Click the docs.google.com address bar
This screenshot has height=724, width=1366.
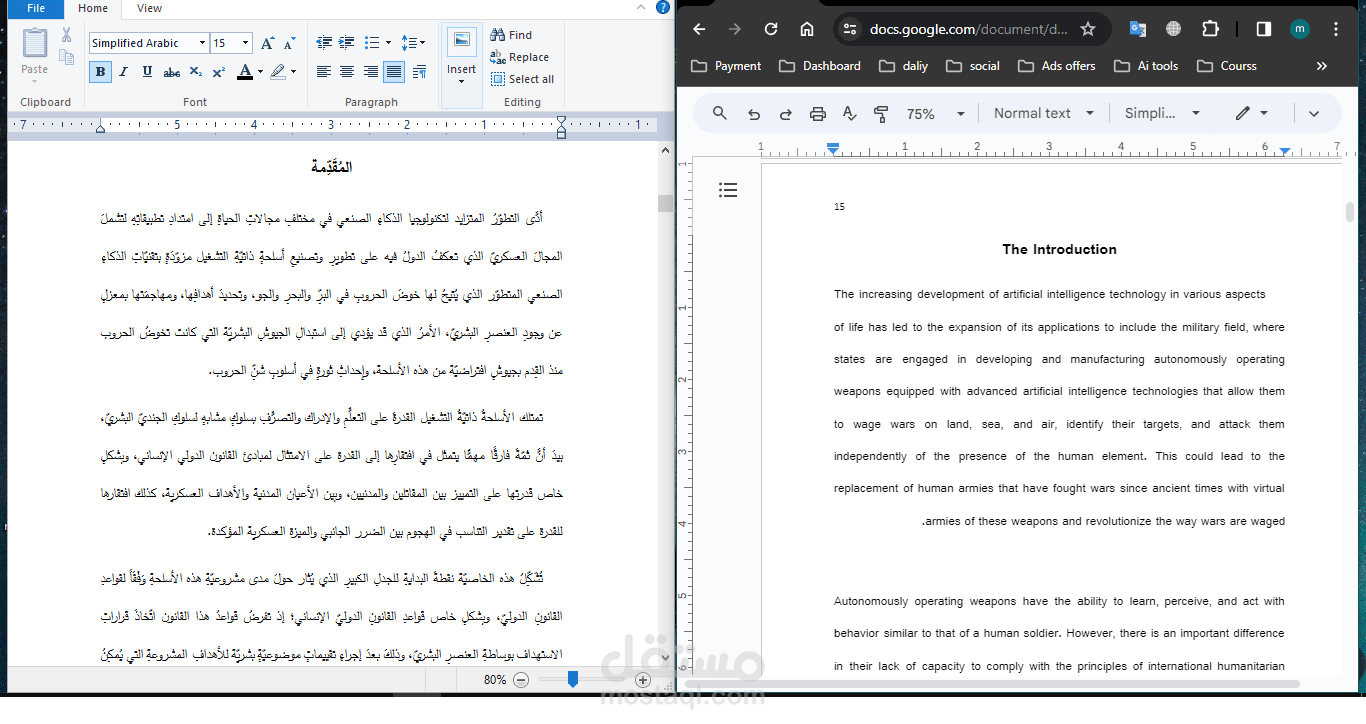968,29
